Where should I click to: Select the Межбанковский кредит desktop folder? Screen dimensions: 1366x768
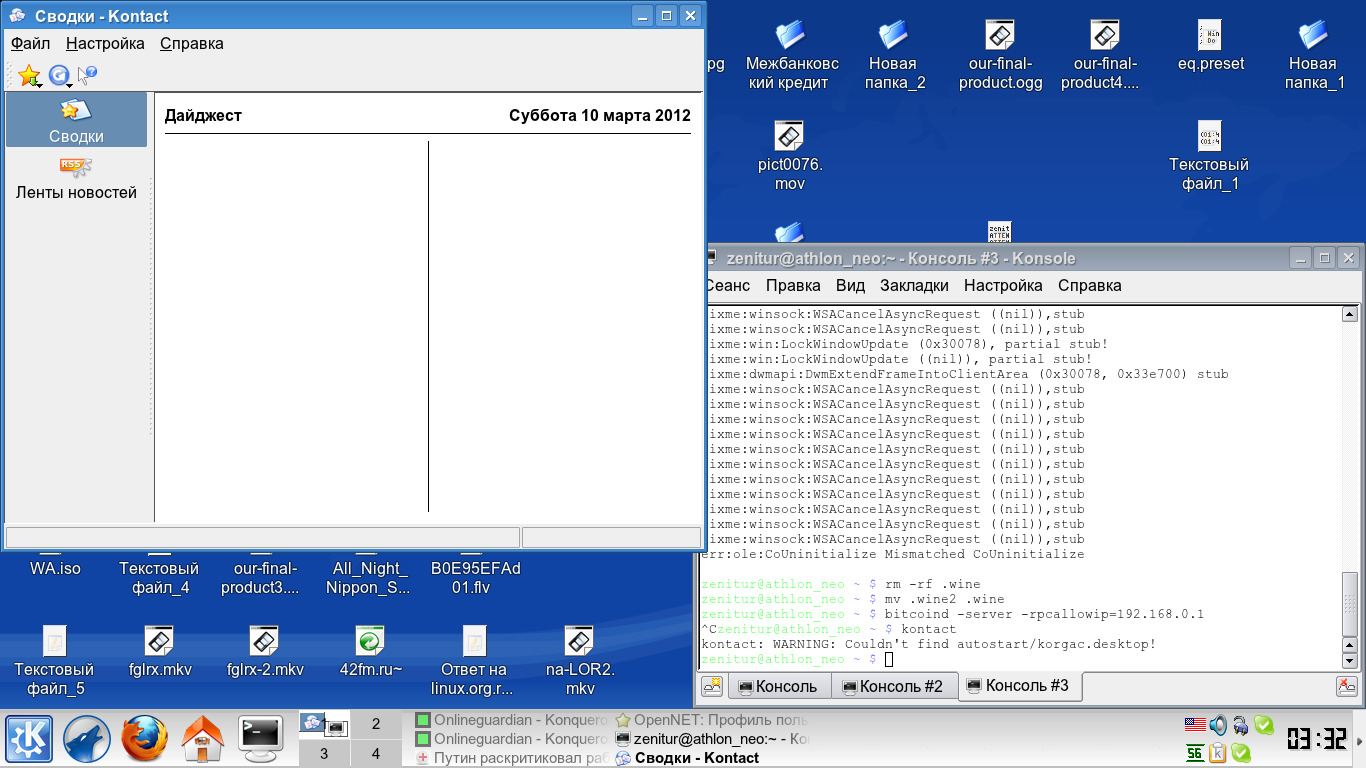click(789, 55)
